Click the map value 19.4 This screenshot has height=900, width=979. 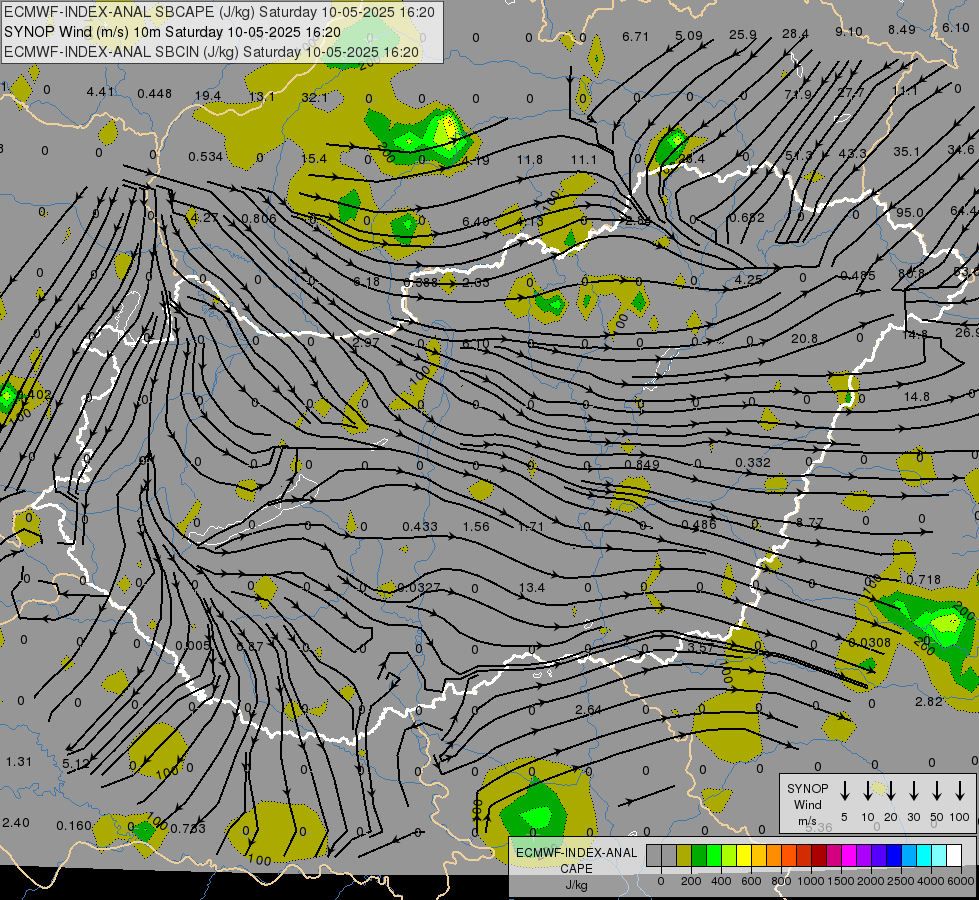[x=207, y=96]
